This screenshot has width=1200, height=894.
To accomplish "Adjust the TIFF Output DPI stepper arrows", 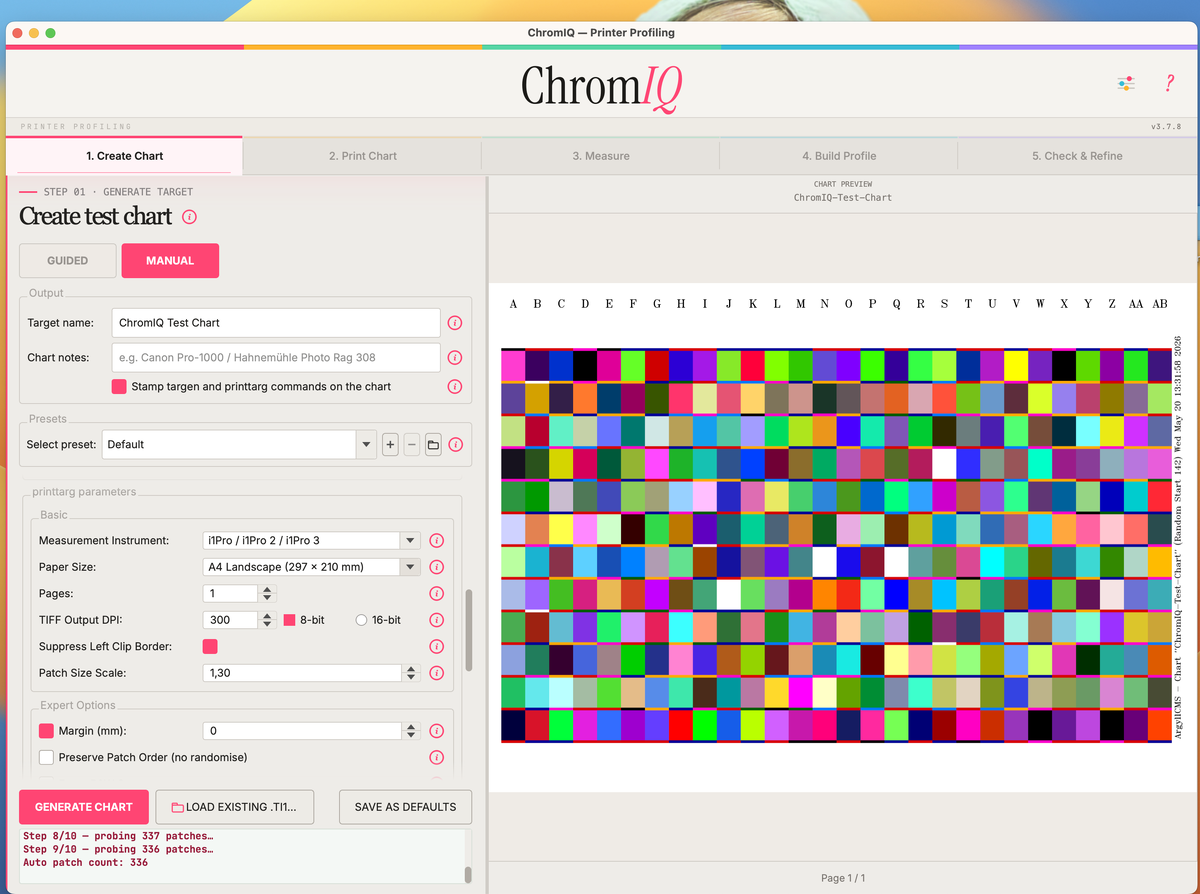I will 266,620.
